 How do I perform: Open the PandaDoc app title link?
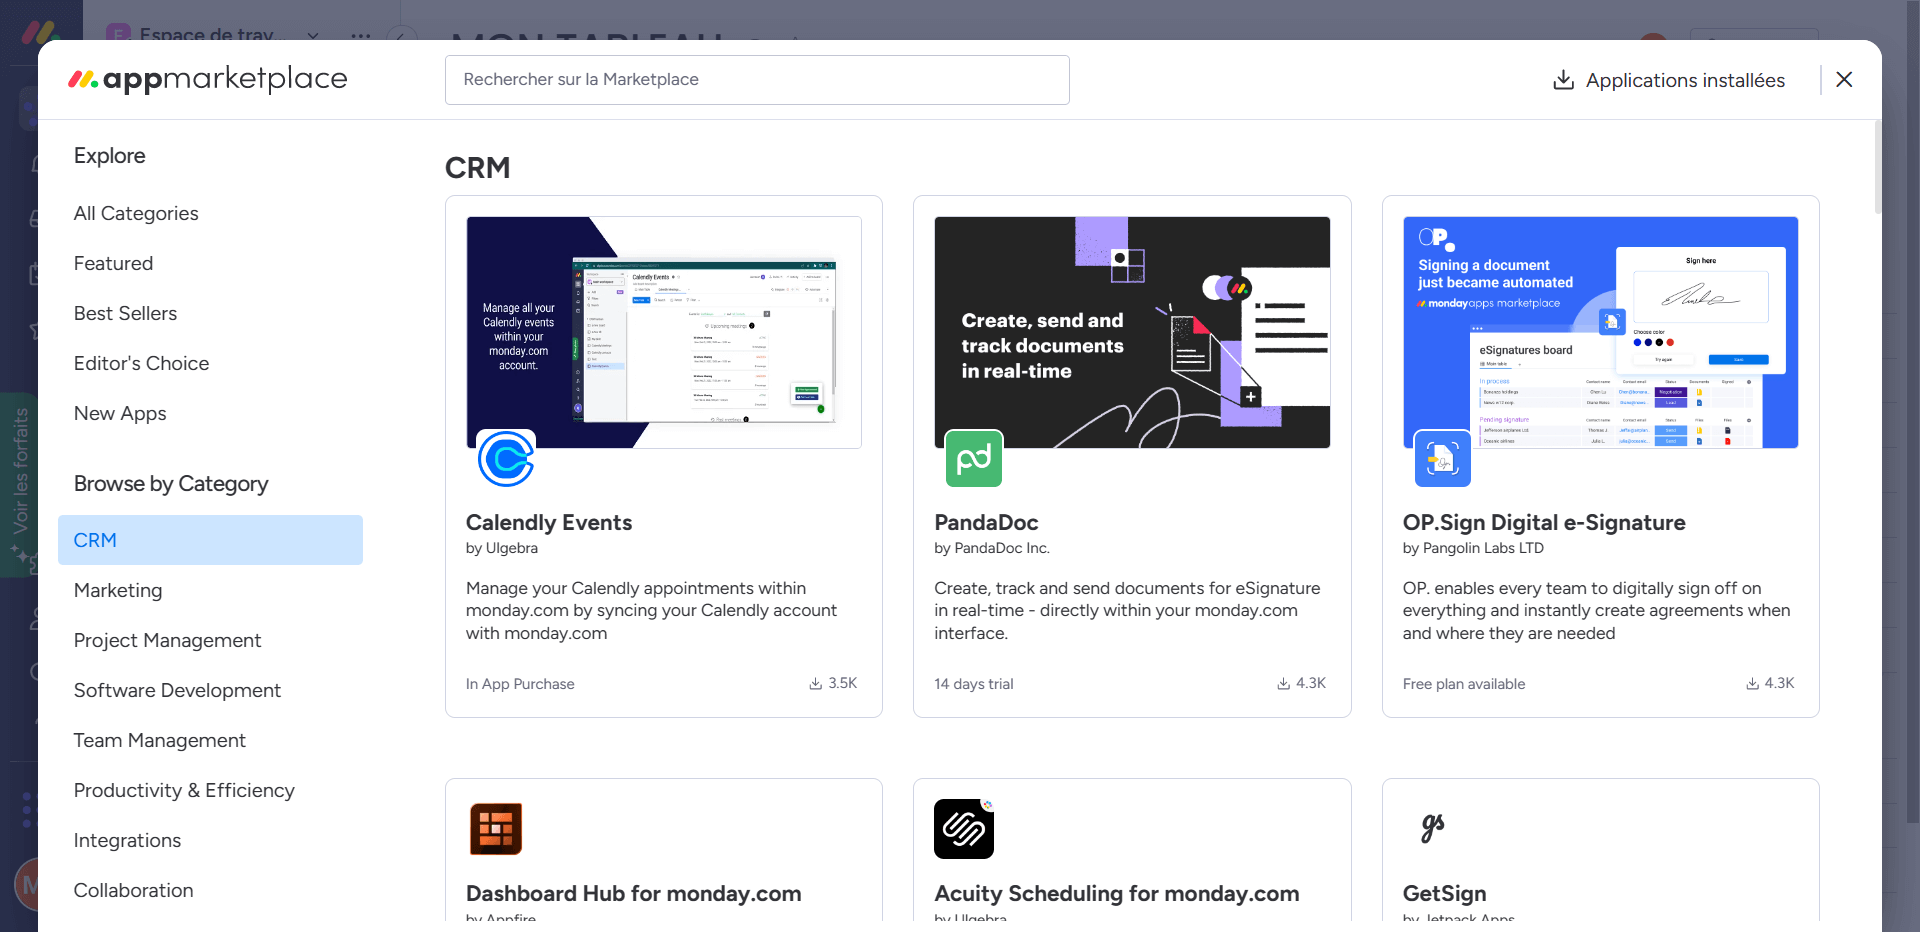986,522
